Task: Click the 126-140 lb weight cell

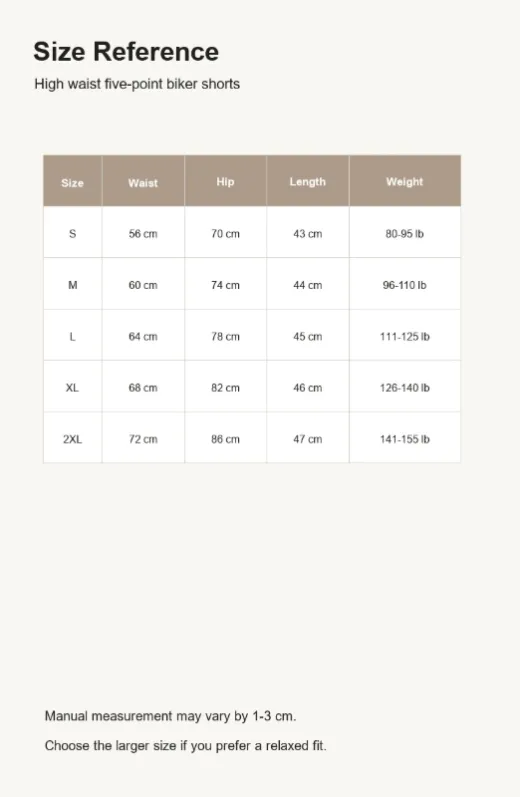Action: point(405,388)
